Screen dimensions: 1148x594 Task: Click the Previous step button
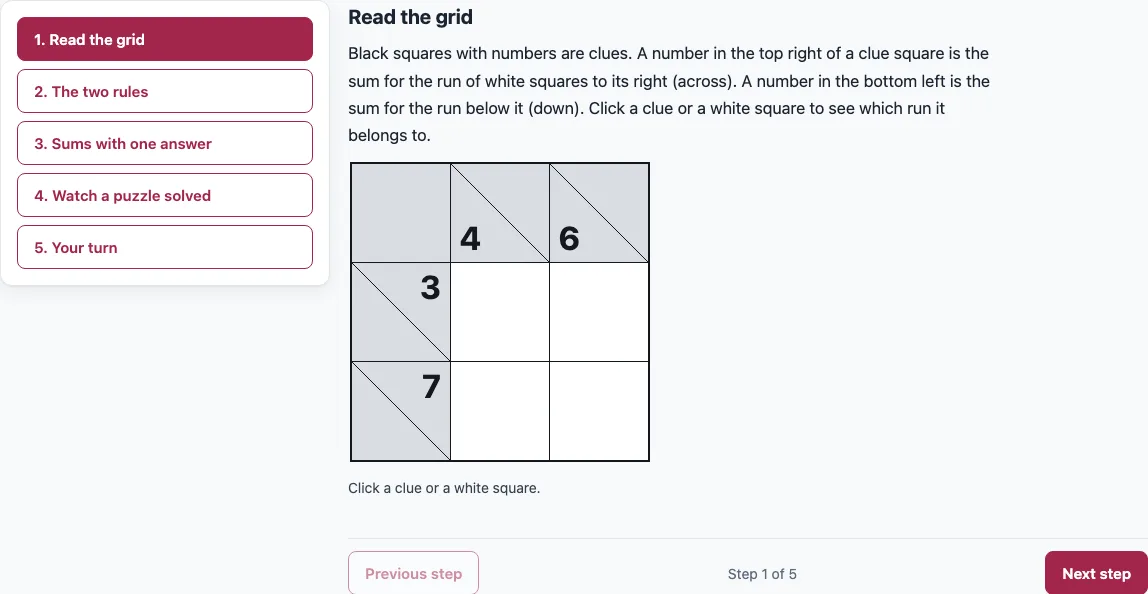tap(414, 573)
